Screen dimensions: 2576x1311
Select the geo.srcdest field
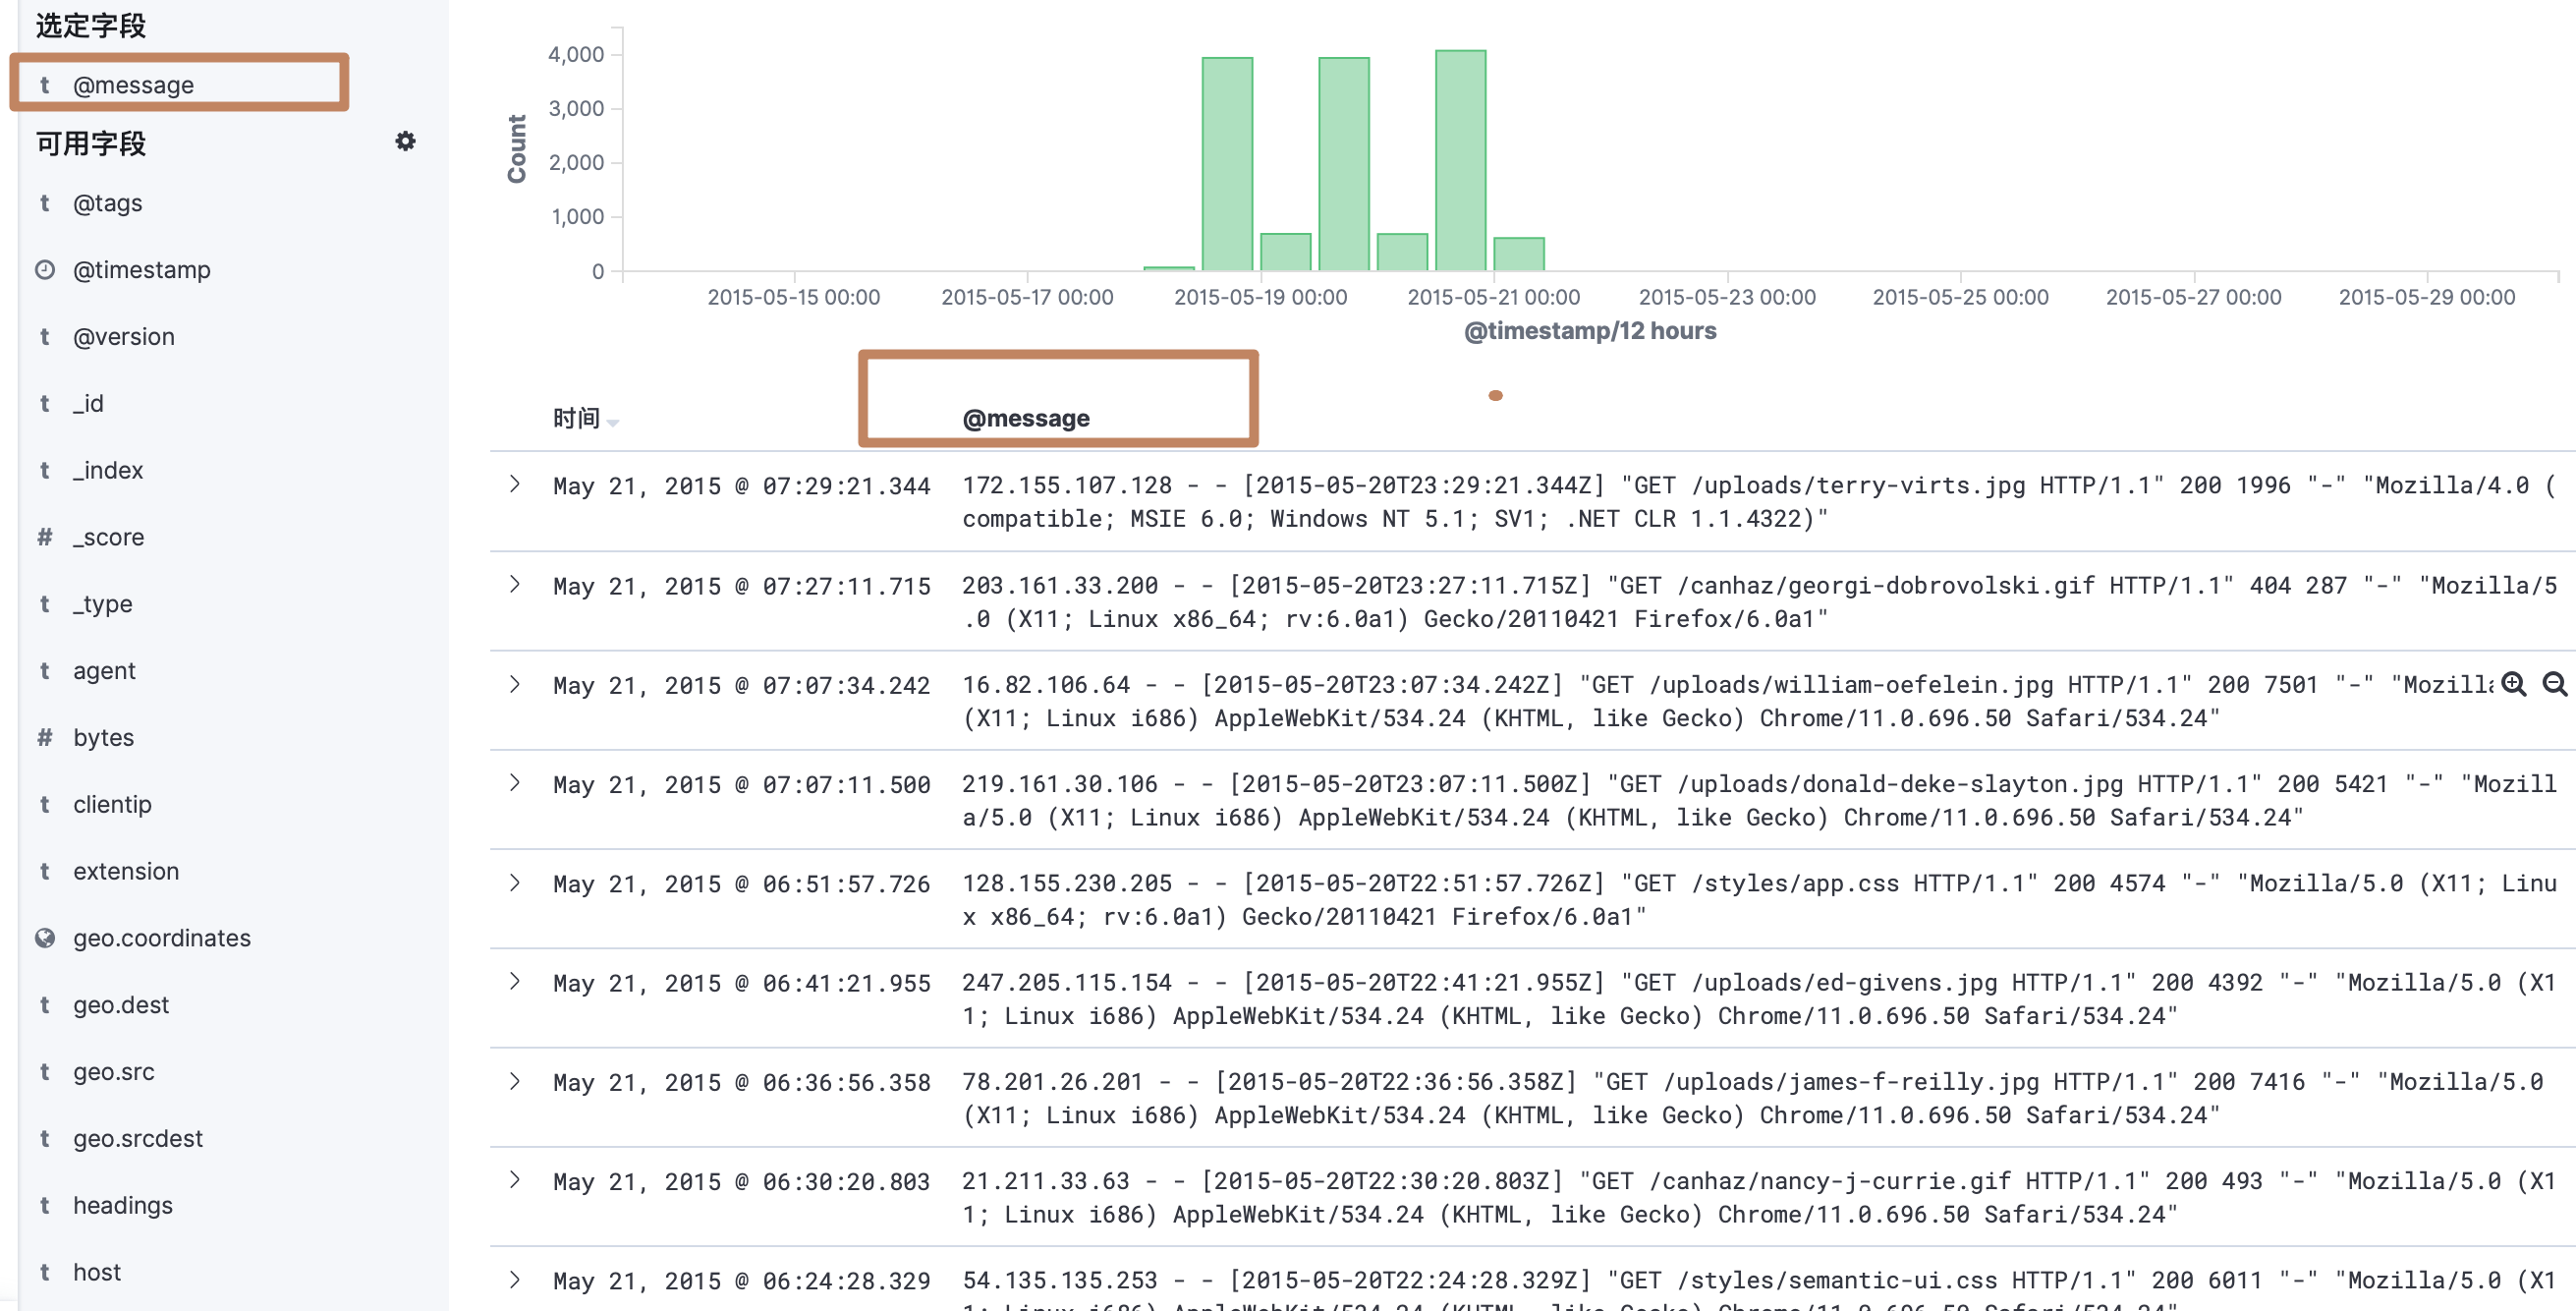tap(137, 1139)
